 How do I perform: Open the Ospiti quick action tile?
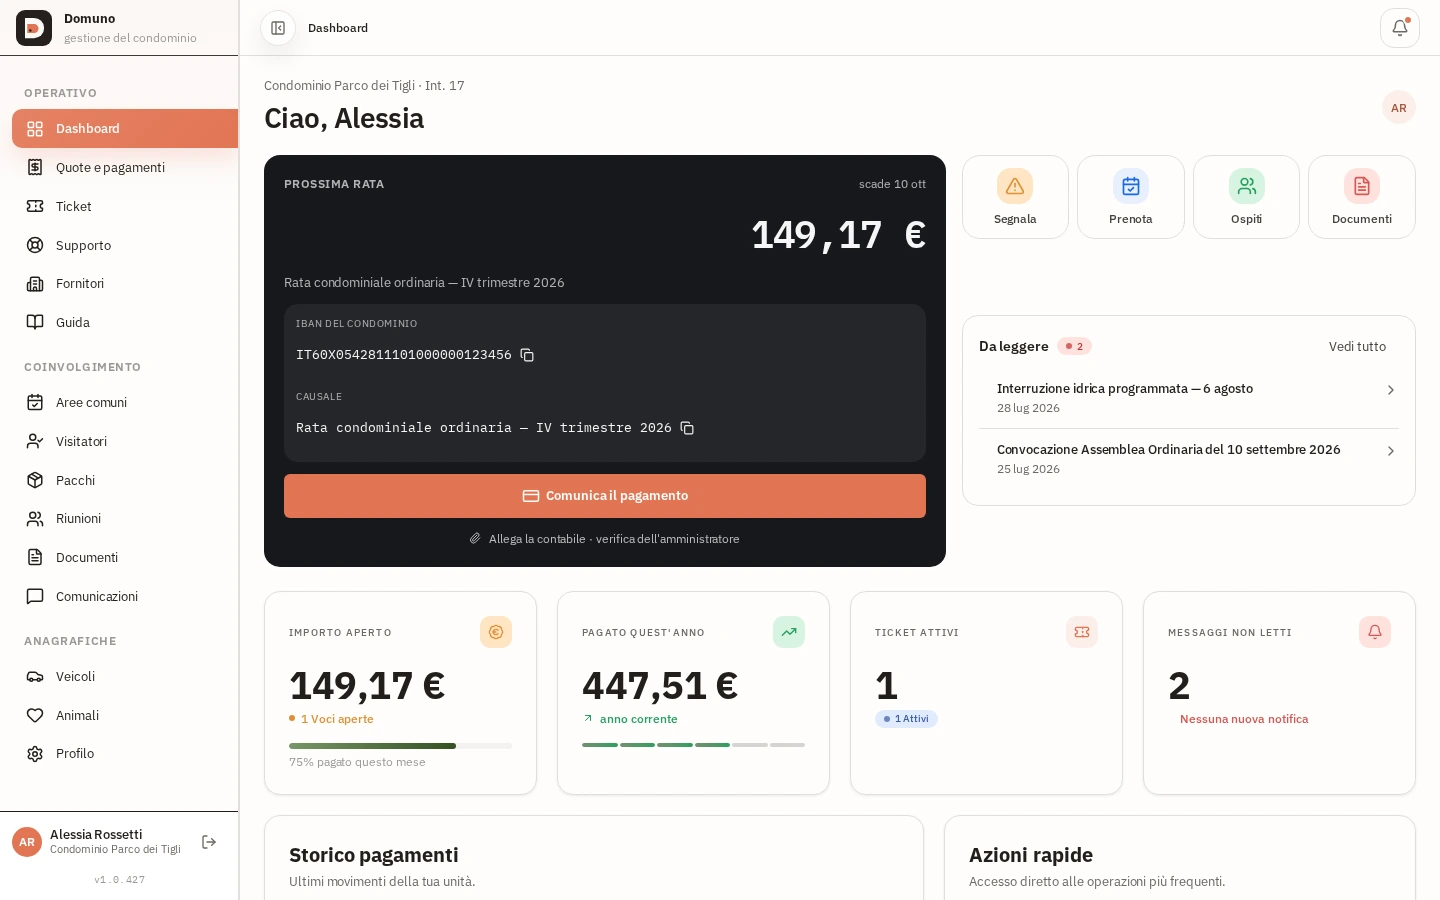[1246, 197]
